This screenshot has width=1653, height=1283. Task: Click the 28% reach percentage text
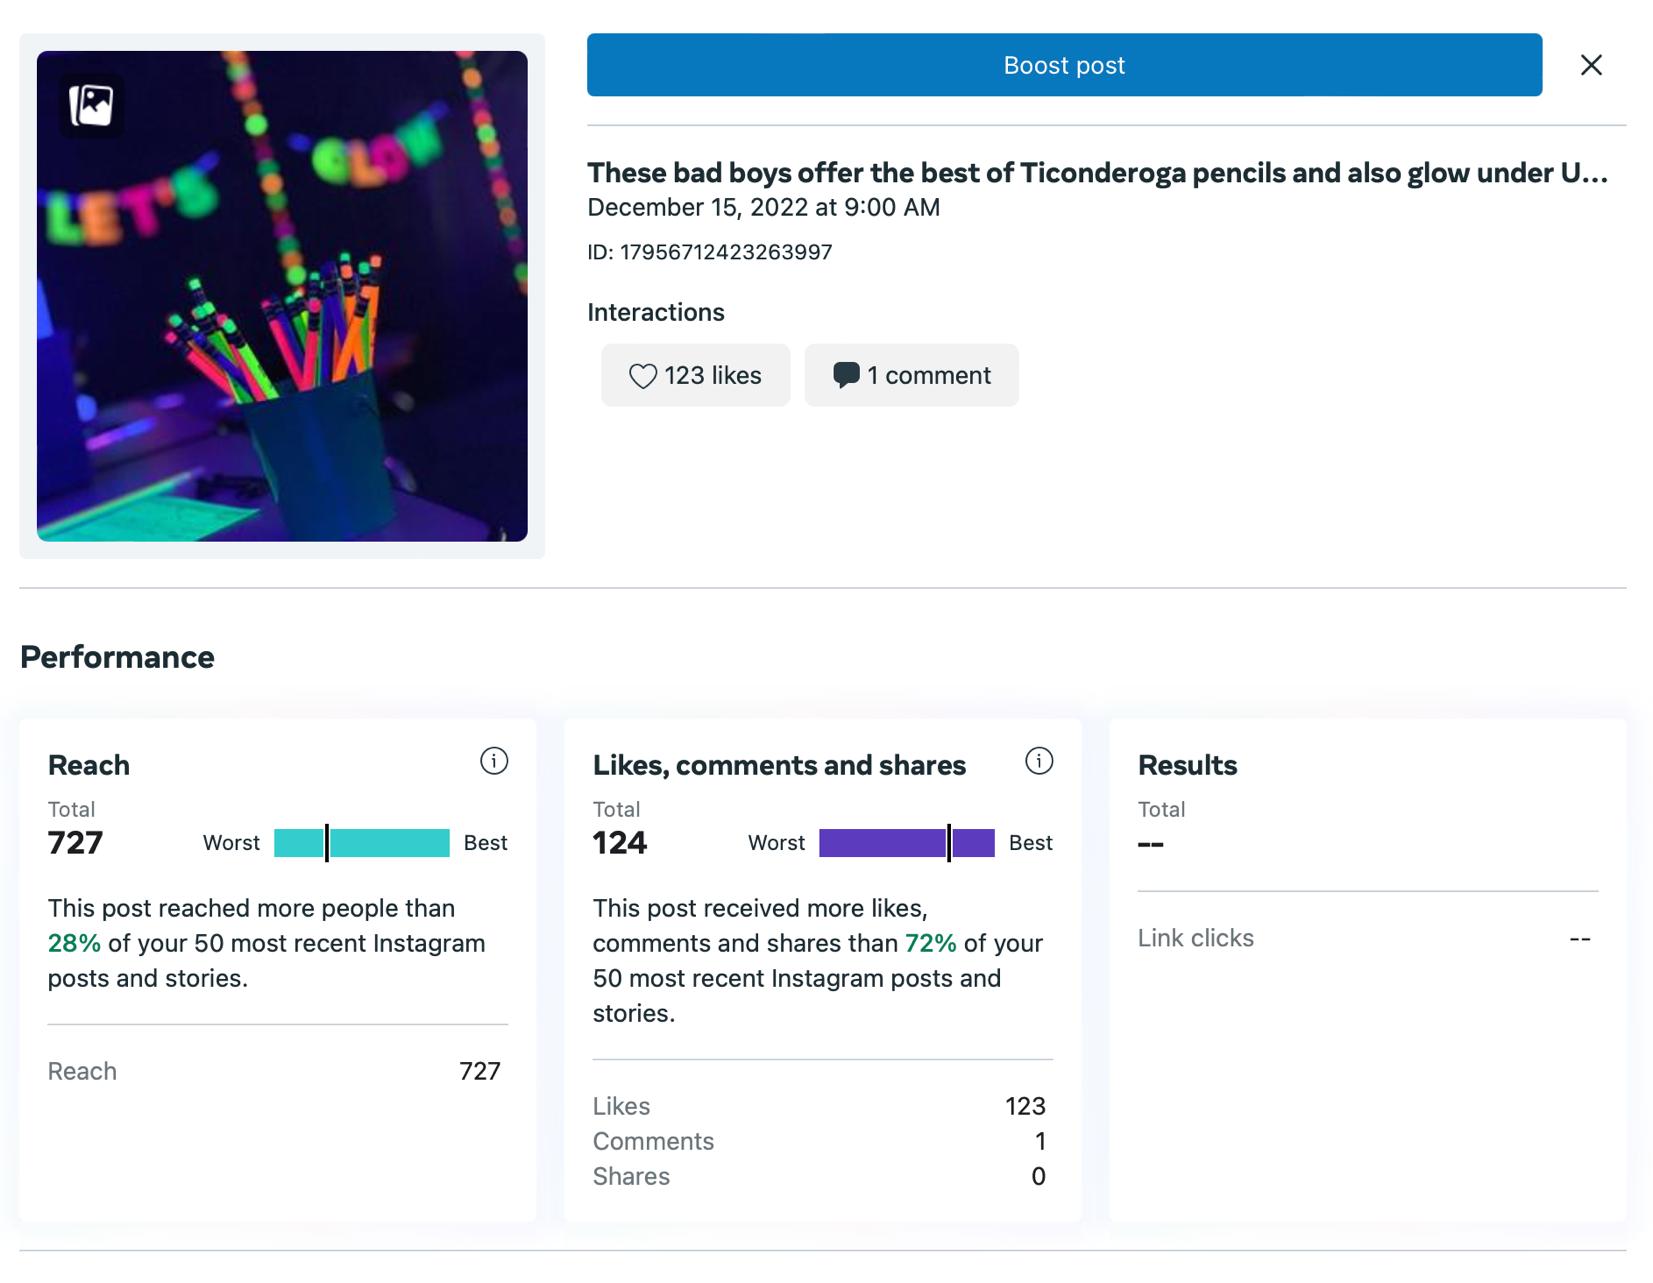point(74,943)
